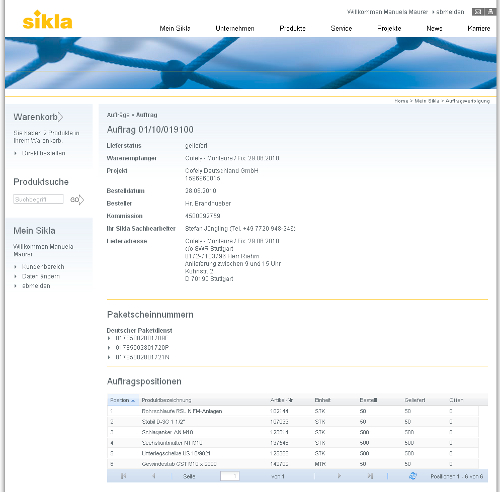Open the News menu
Viewport: 500px width, 492px height.
pos(434,28)
